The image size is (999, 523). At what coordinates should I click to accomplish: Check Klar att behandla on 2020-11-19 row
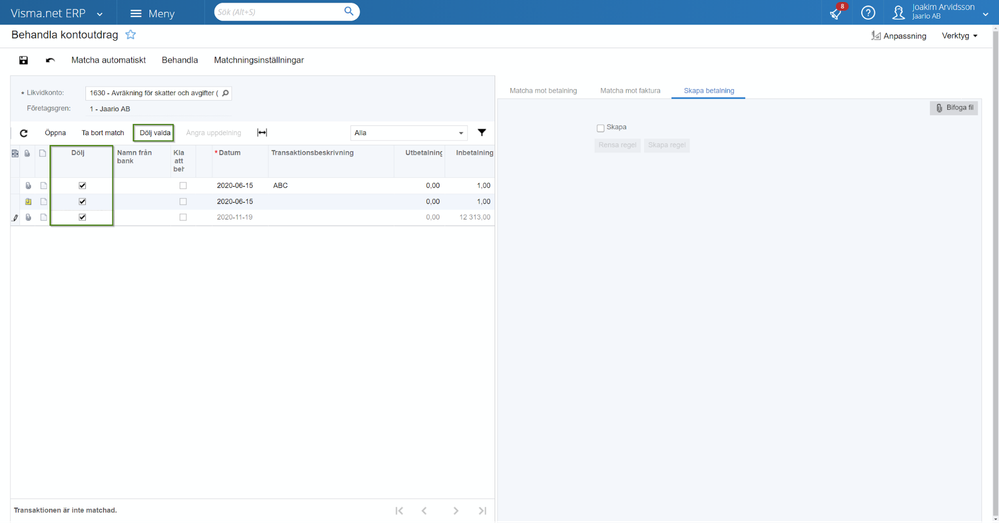183,217
